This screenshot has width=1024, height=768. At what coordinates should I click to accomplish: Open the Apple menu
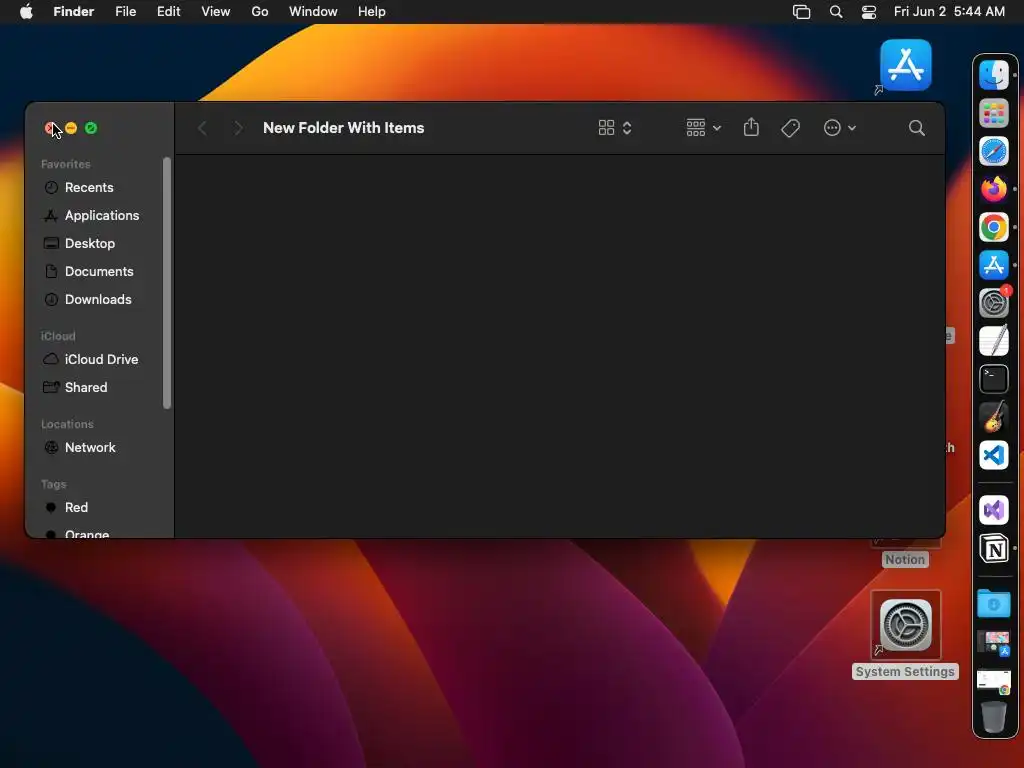point(26,12)
